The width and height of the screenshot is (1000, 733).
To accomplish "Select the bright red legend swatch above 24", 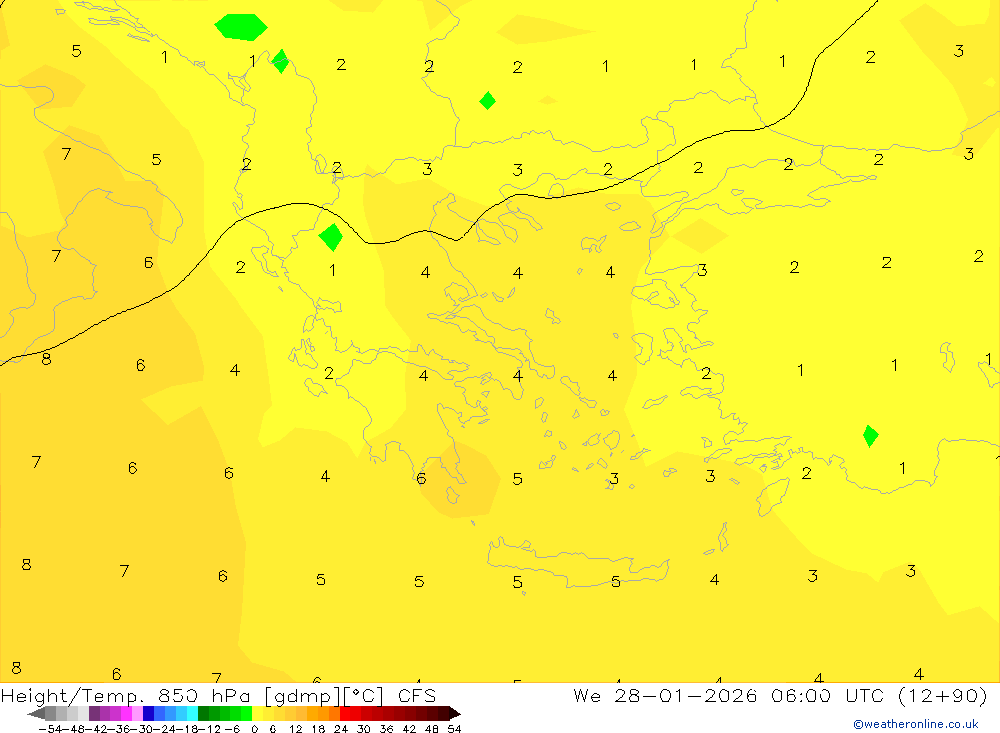I will tap(345, 713).
